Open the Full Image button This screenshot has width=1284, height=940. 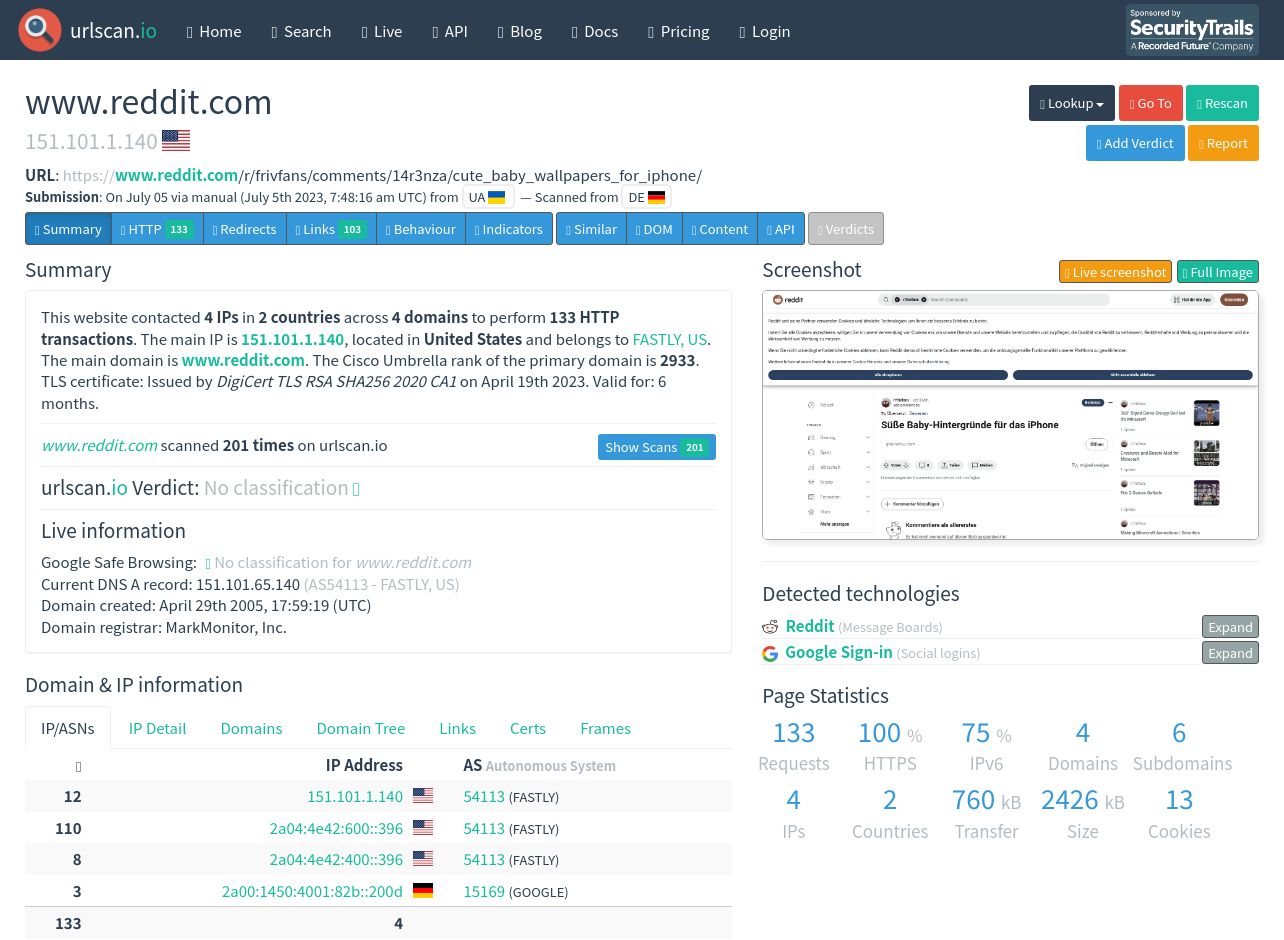[1217, 272]
